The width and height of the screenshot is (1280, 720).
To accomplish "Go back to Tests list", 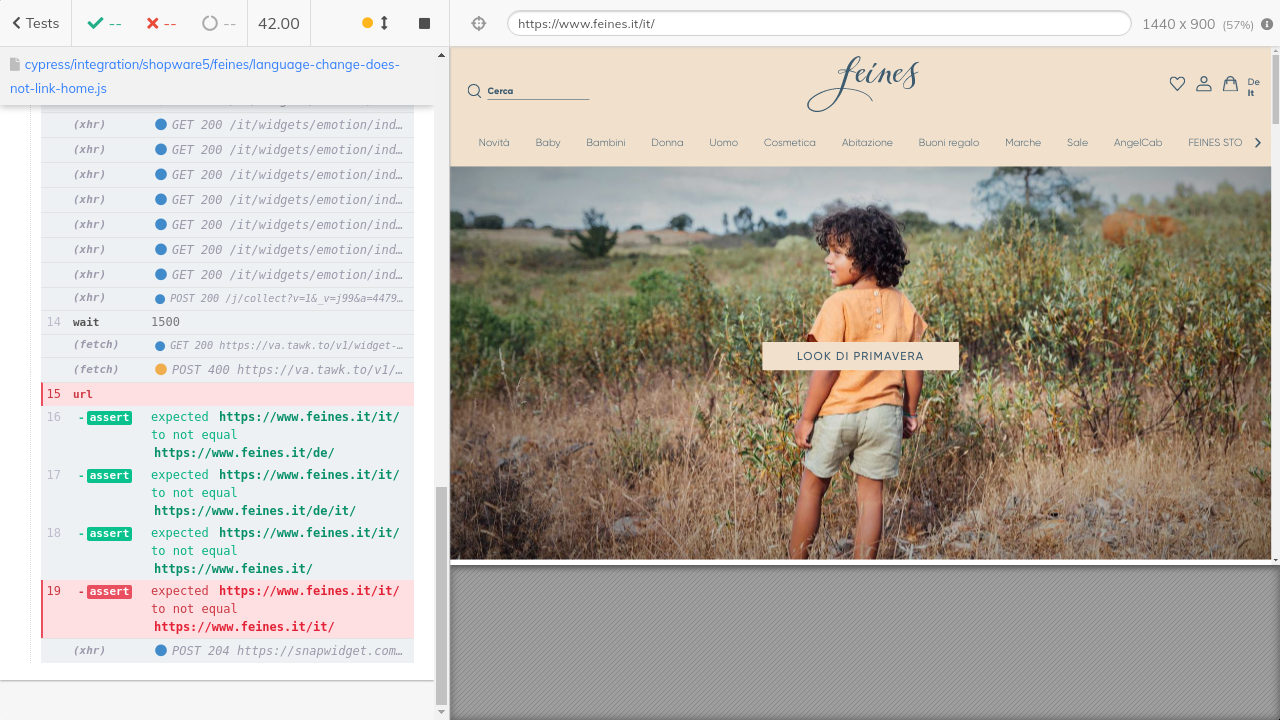I will click(x=36, y=23).
